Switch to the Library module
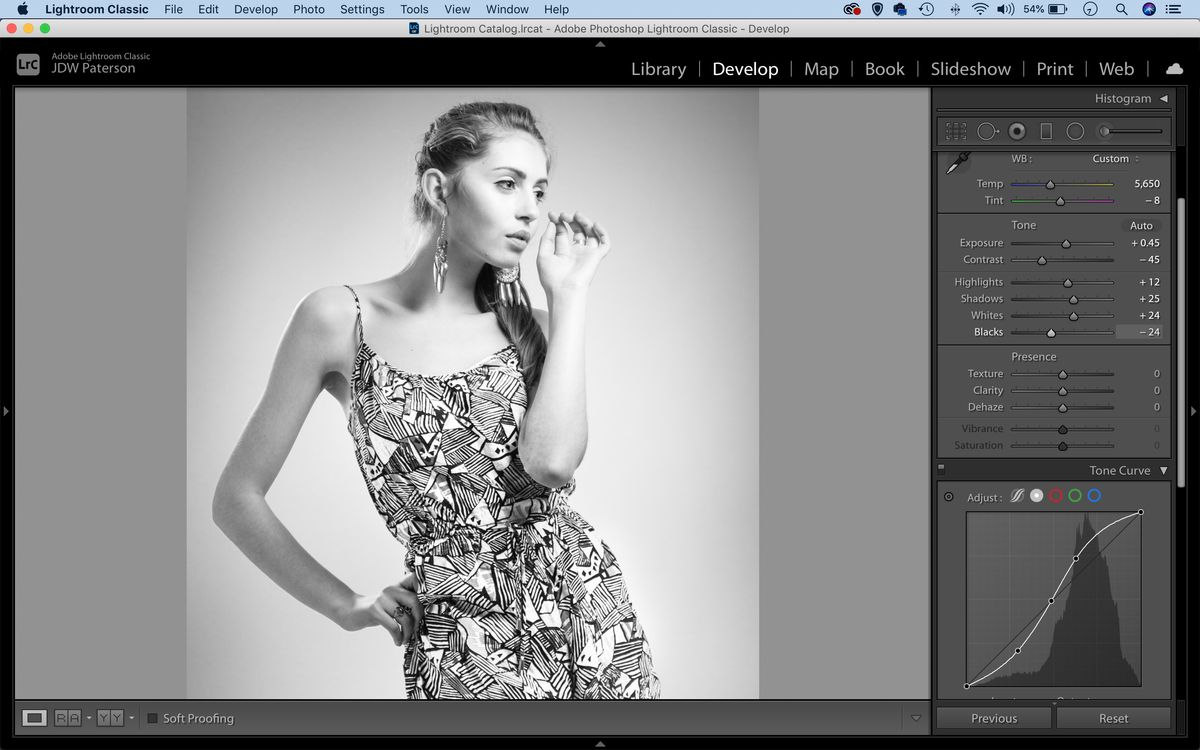Image resolution: width=1200 pixels, height=750 pixels. click(x=658, y=69)
